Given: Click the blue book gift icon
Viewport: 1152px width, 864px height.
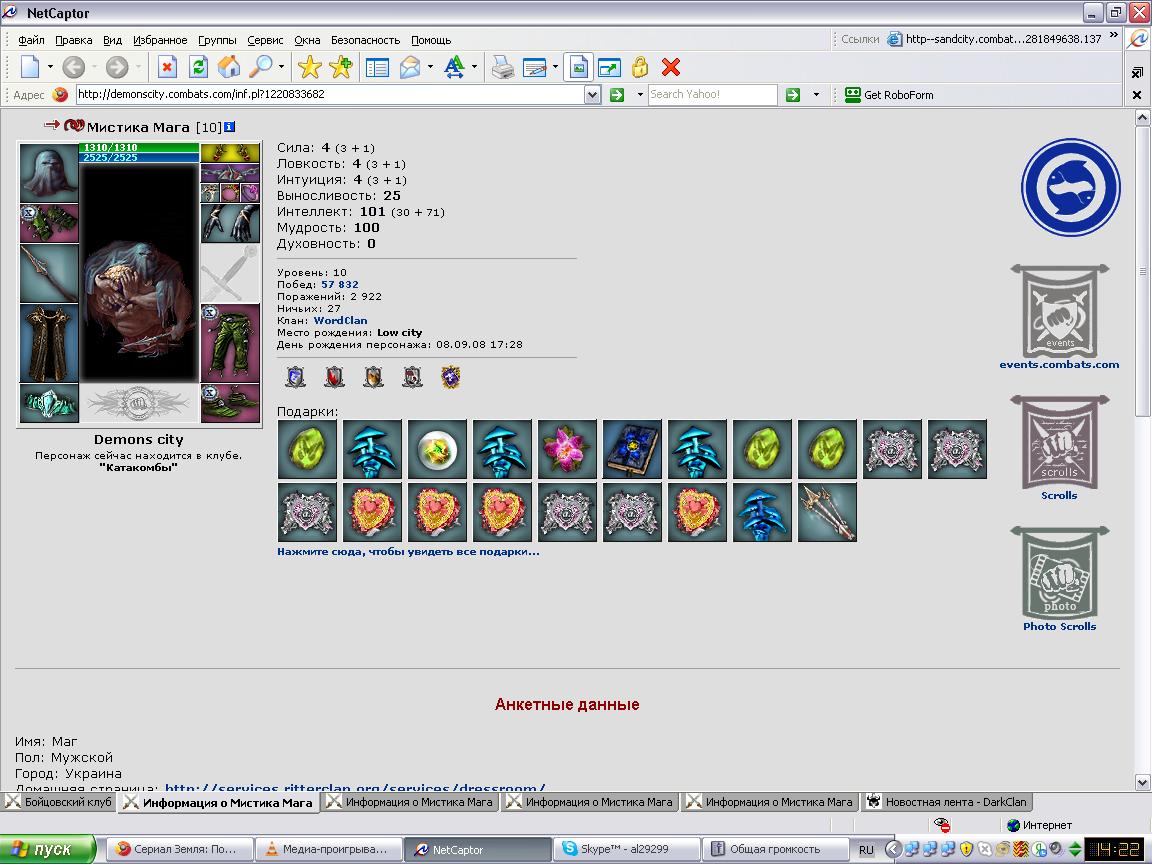Looking at the screenshot, I should click(x=632, y=450).
